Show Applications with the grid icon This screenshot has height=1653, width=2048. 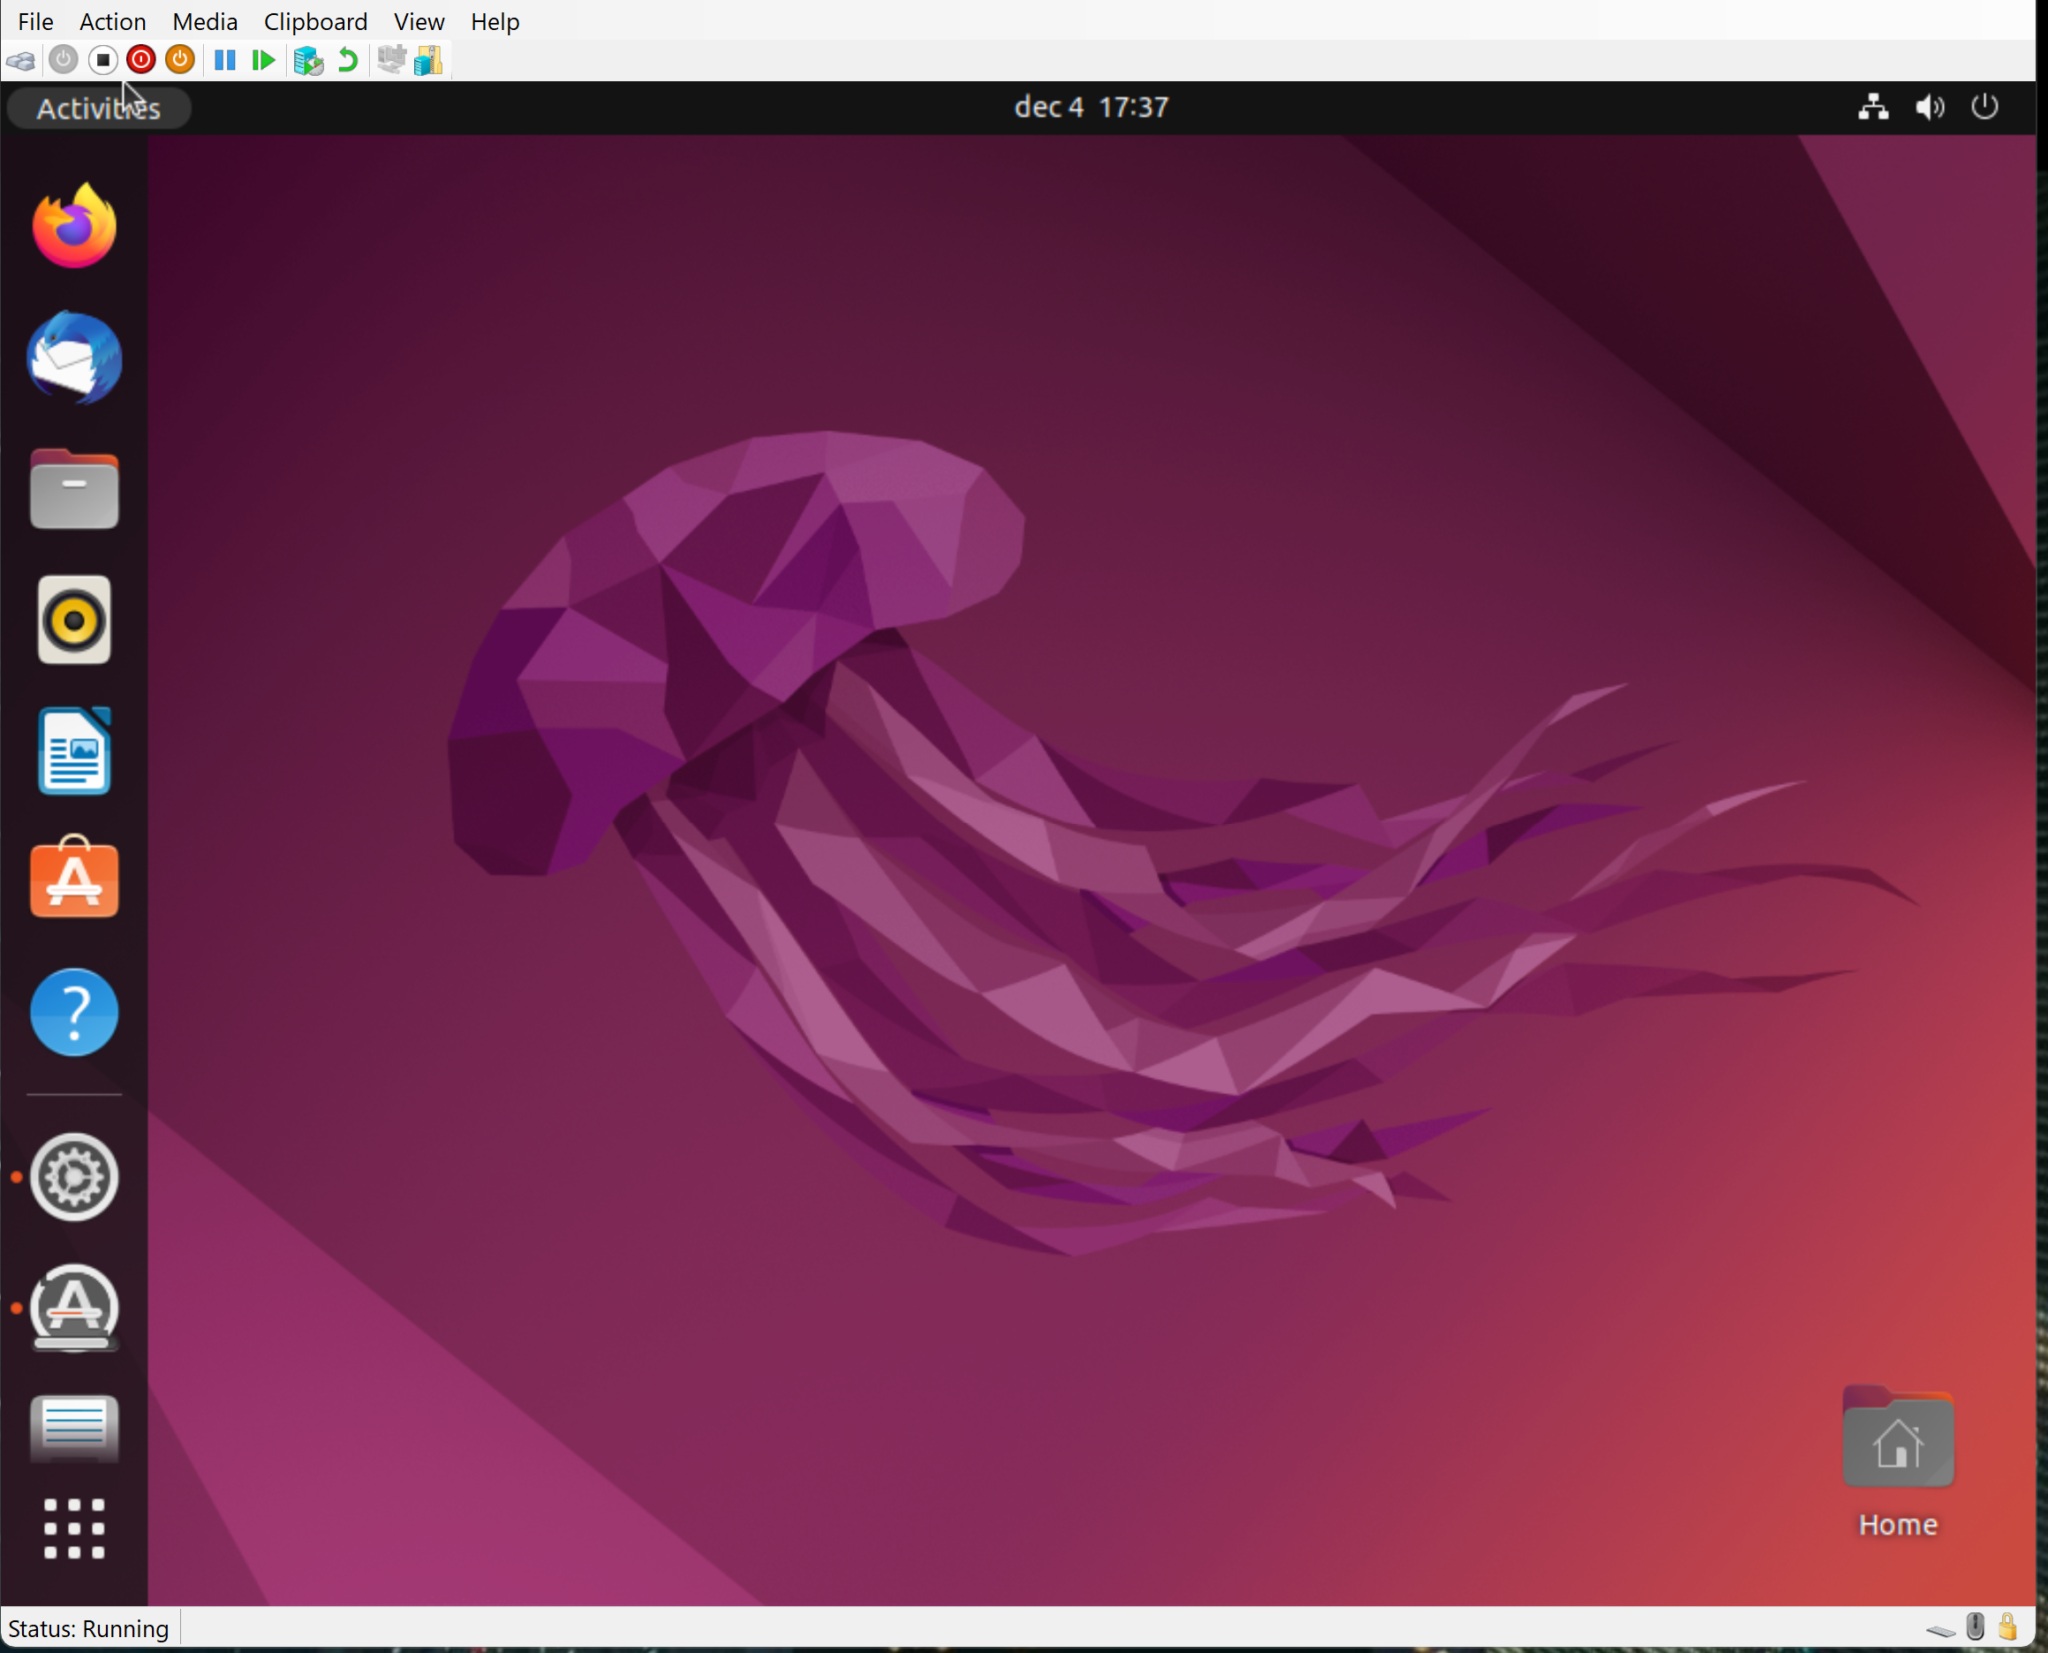click(73, 1527)
